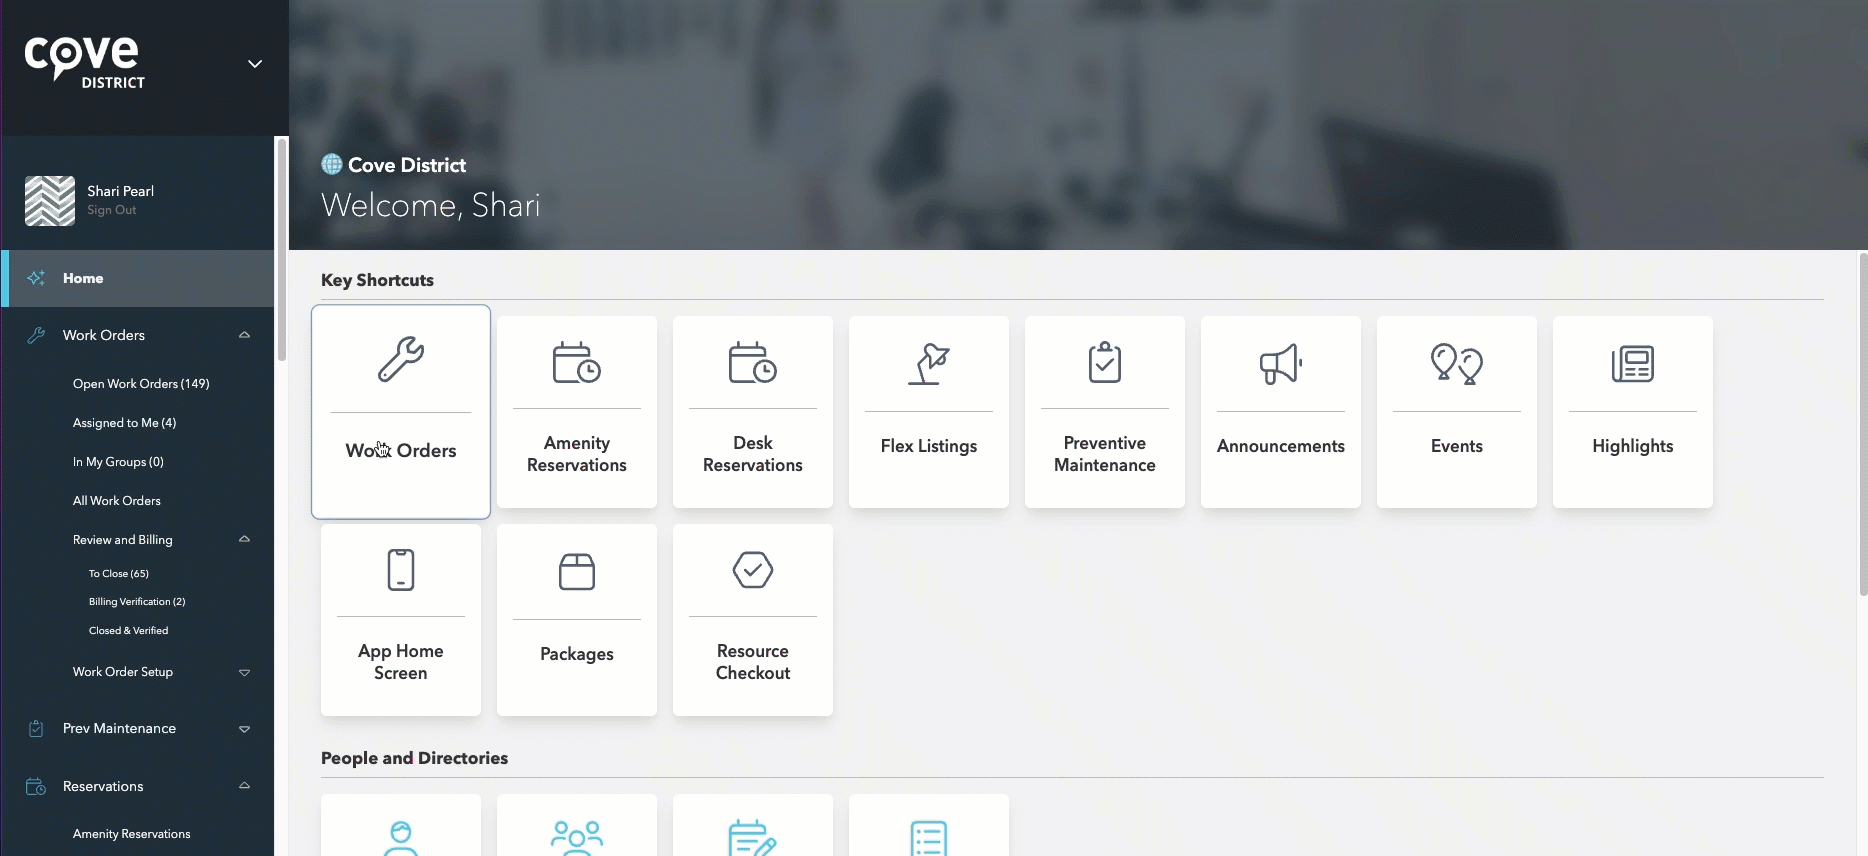Open the Cove District property switcher chevron
This screenshot has height=856, width=1868.
click(x=255, y=64)
